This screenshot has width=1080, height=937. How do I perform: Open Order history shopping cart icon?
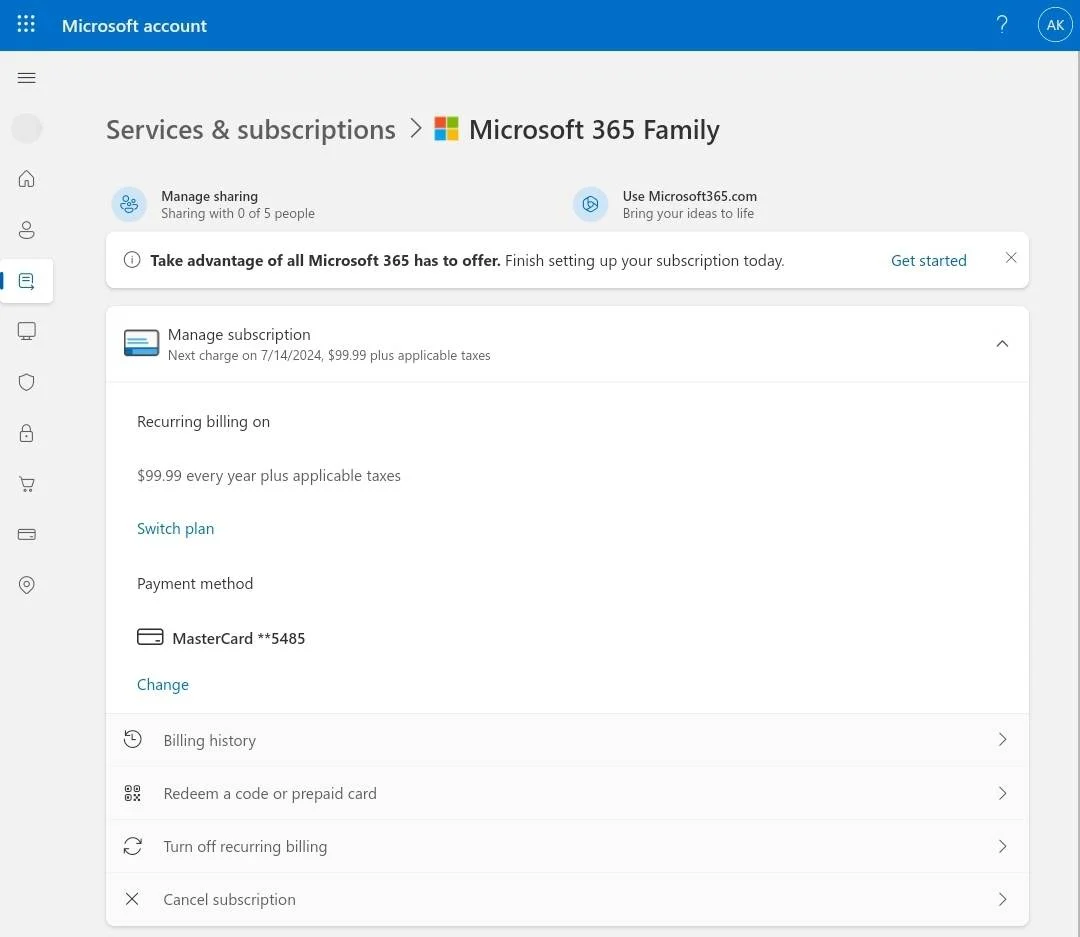pos(26,484)
